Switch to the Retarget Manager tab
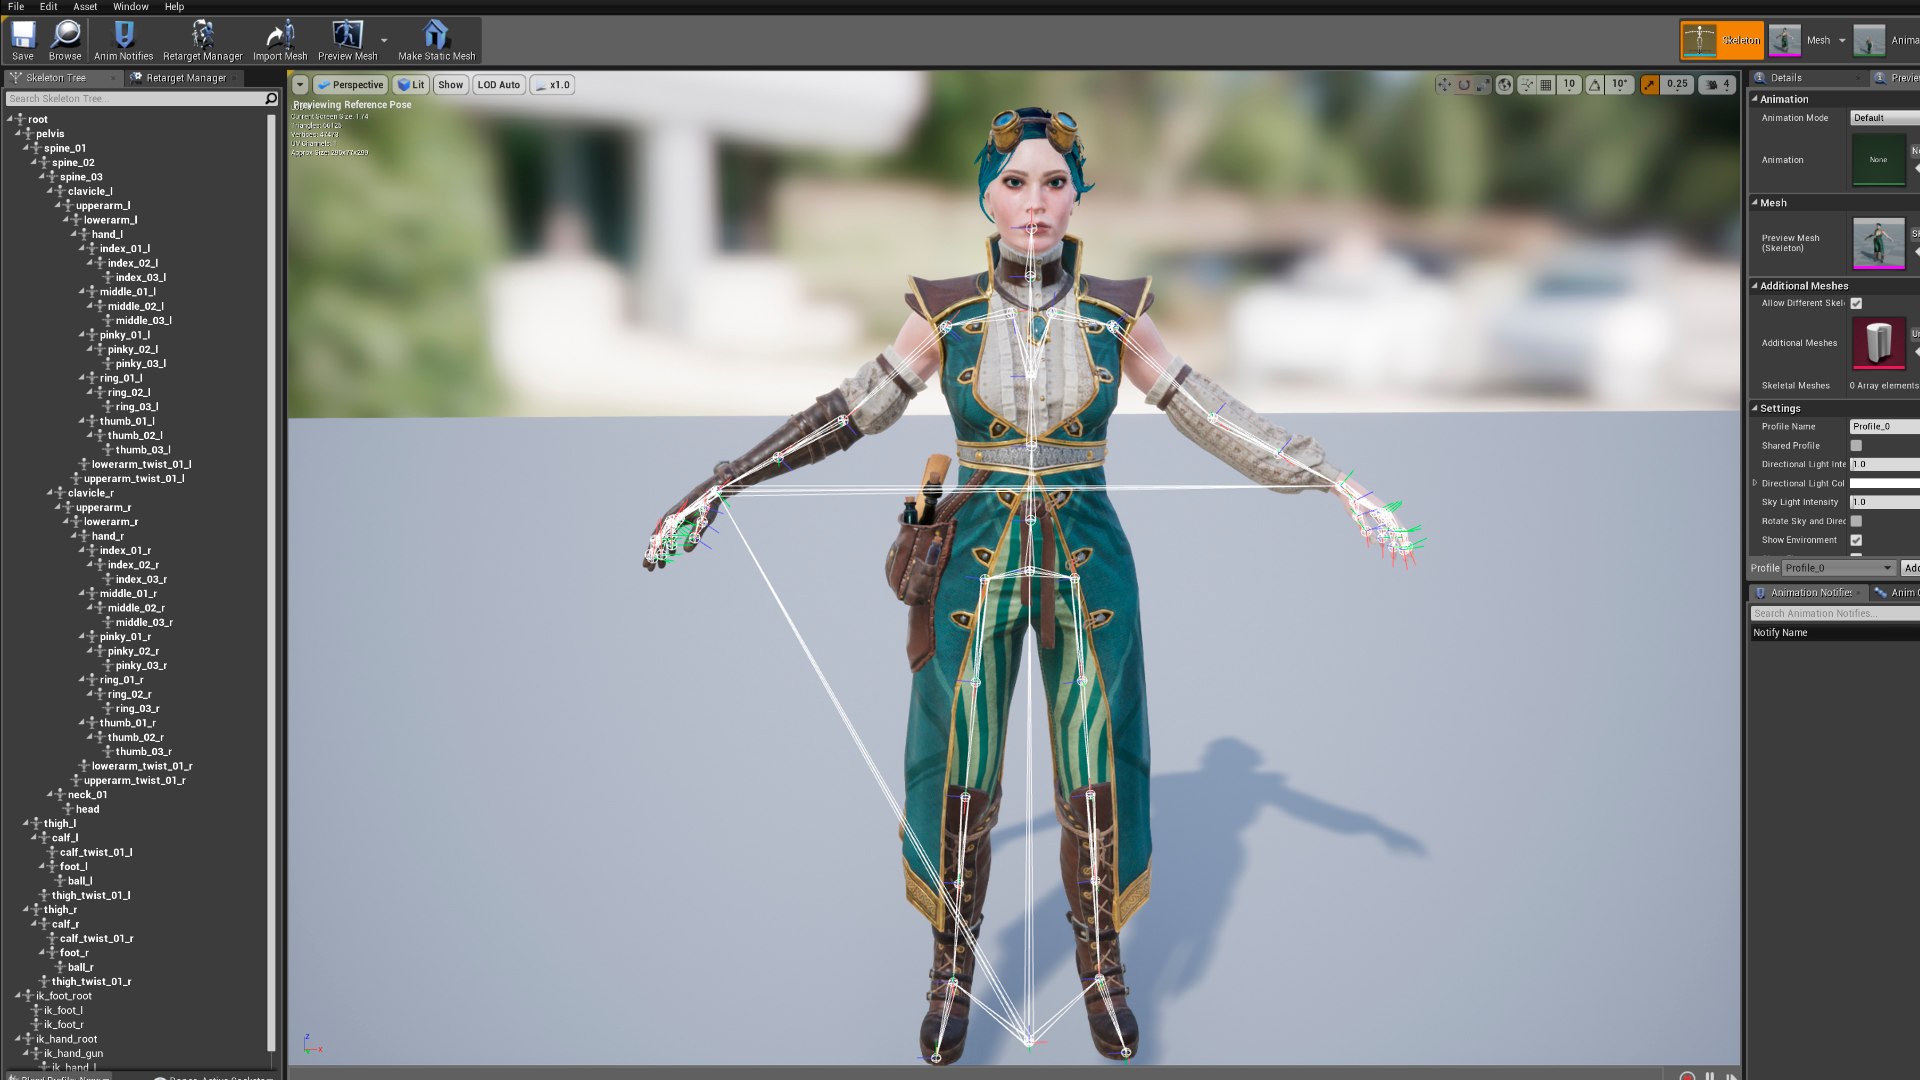Viewport: 1920px width, 1080px height. click(x=185, y=78)
